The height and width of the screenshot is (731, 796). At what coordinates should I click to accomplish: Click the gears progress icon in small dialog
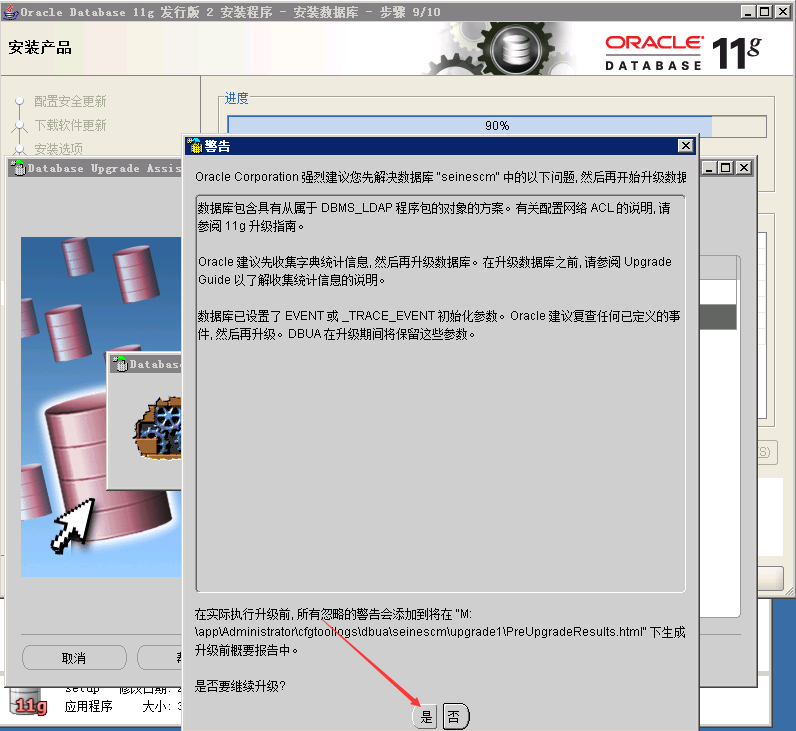pyautogui.click(x=158, y=428)
